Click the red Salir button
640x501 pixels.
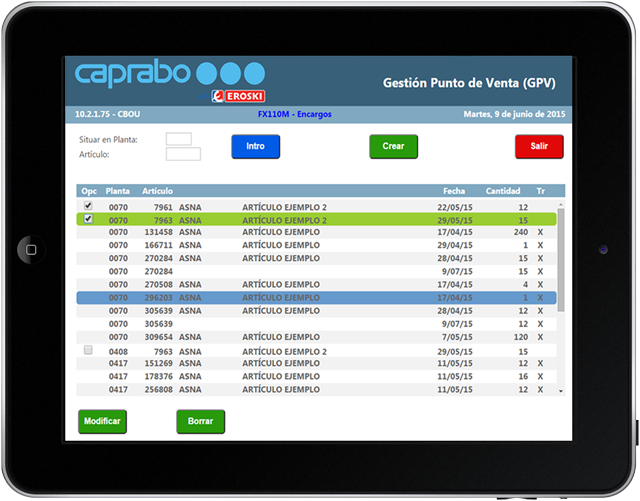(x=539, y=146)
